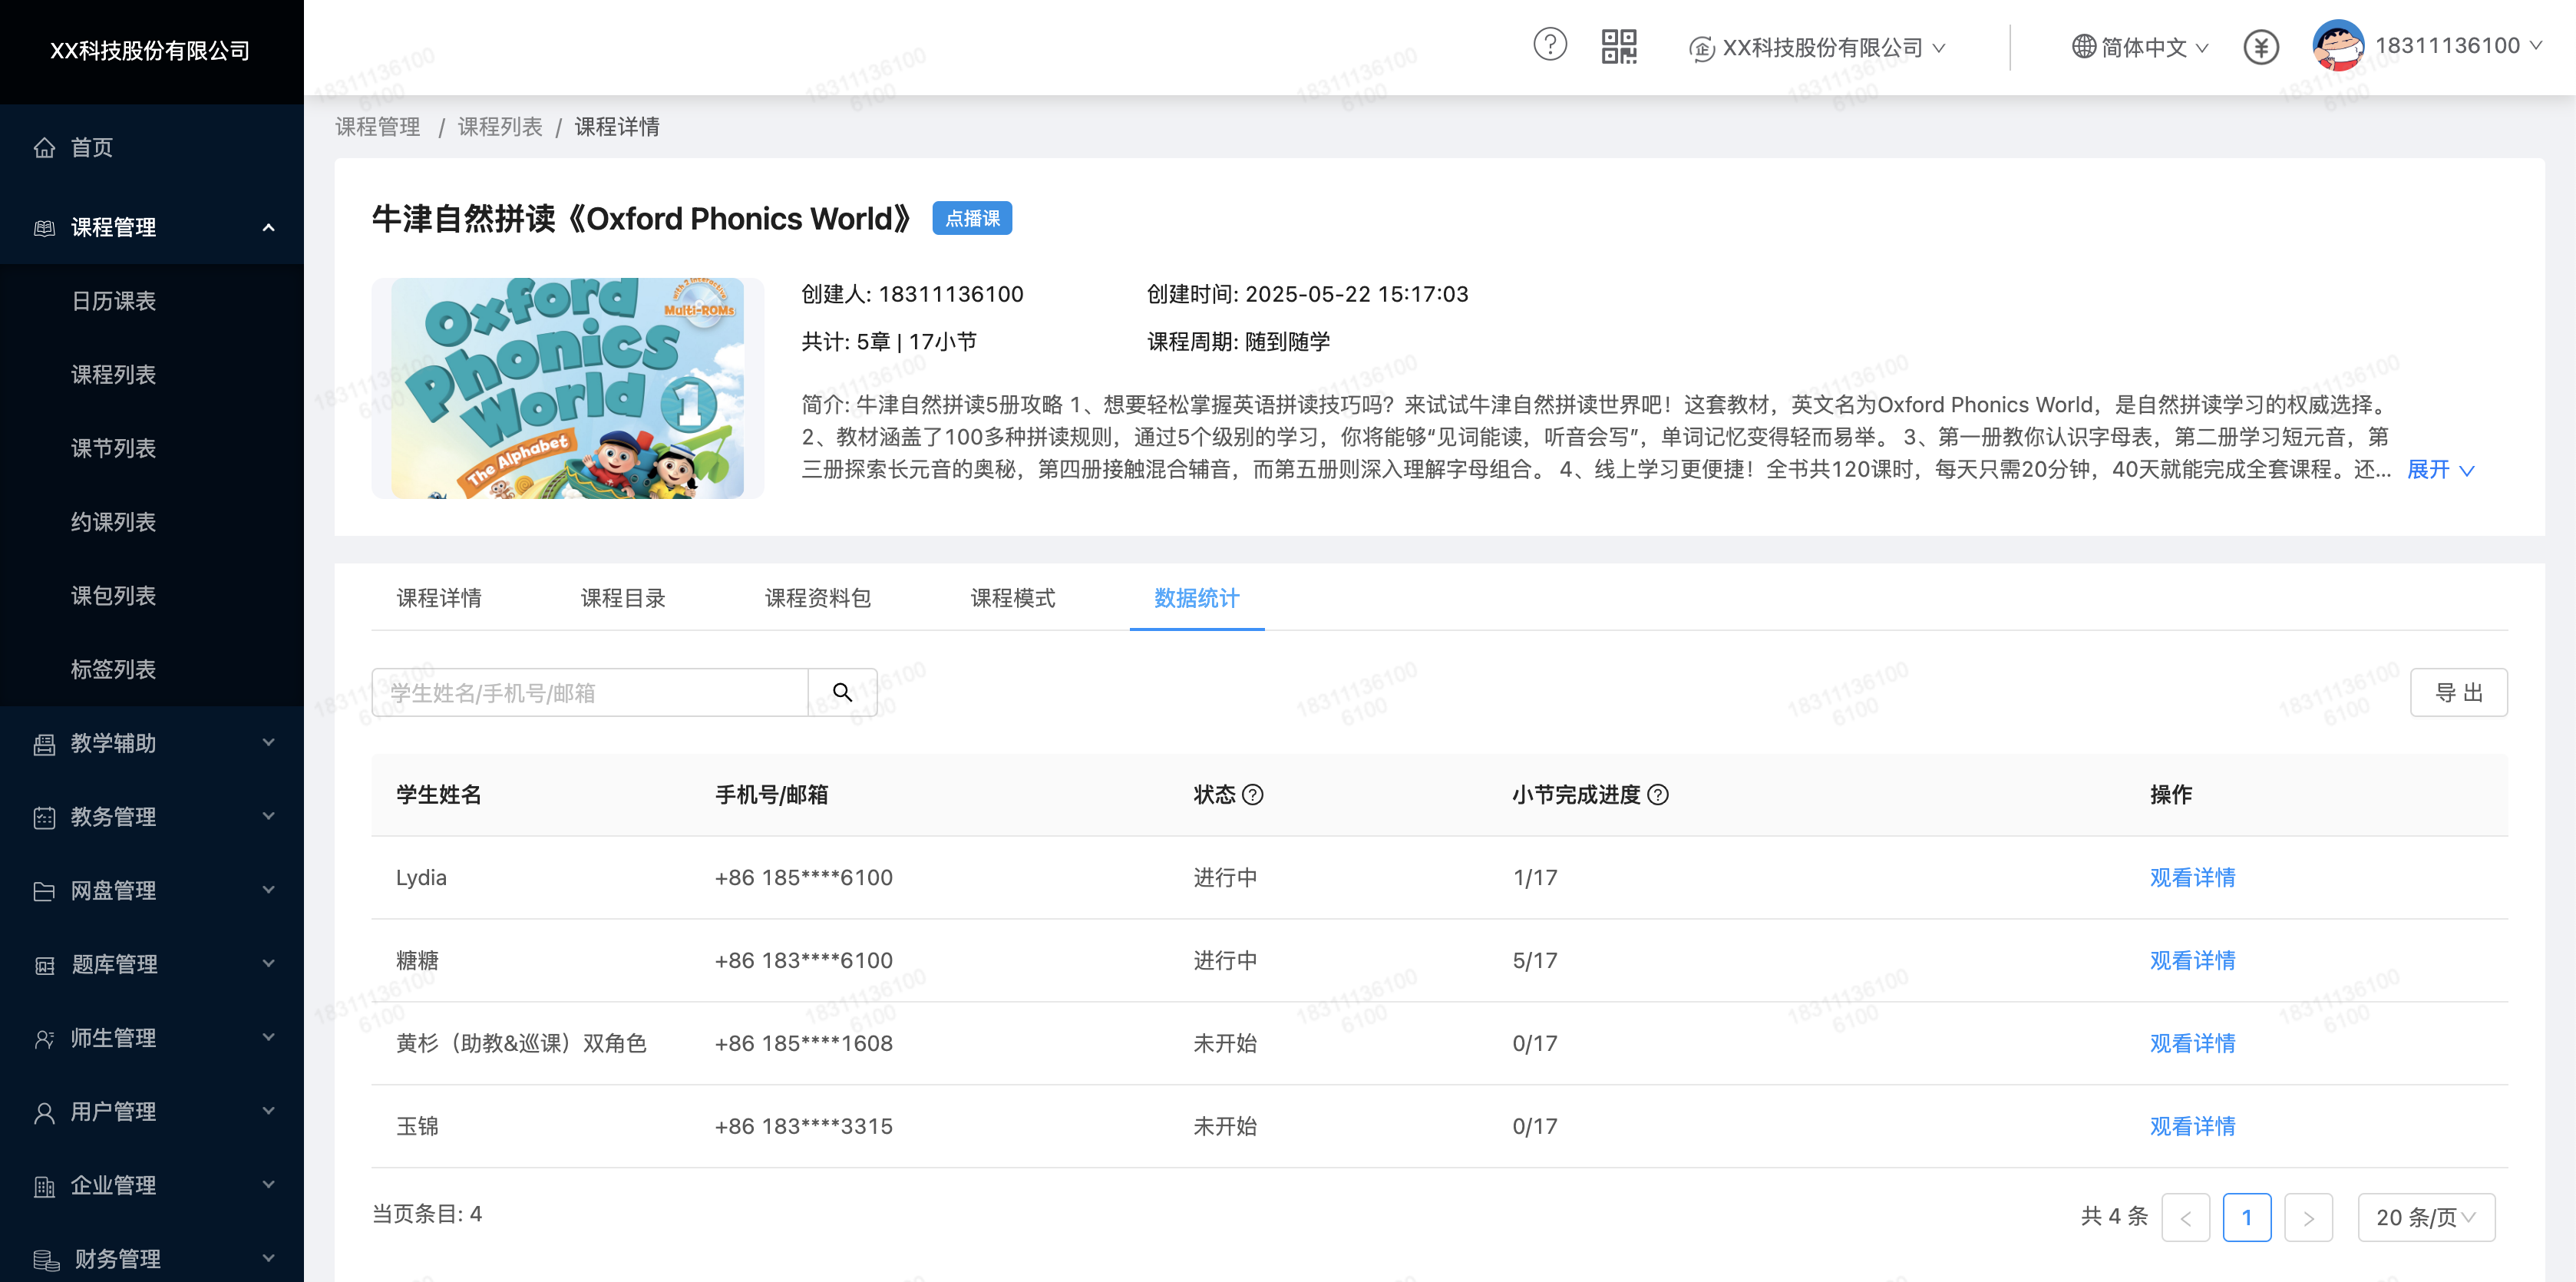2576x1282 pixels.
Task: Click the yen currency icon
Action: pyautogui.click(x=2260, y=47)
